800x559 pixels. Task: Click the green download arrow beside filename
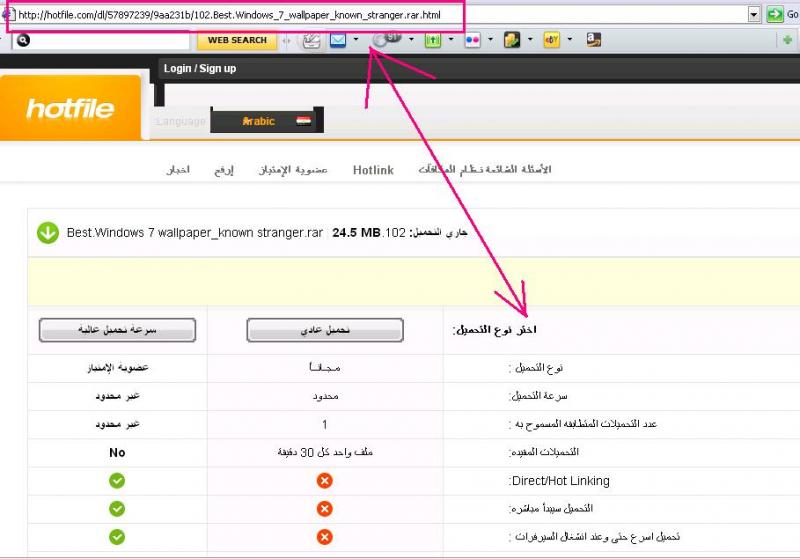click(47, 233)
